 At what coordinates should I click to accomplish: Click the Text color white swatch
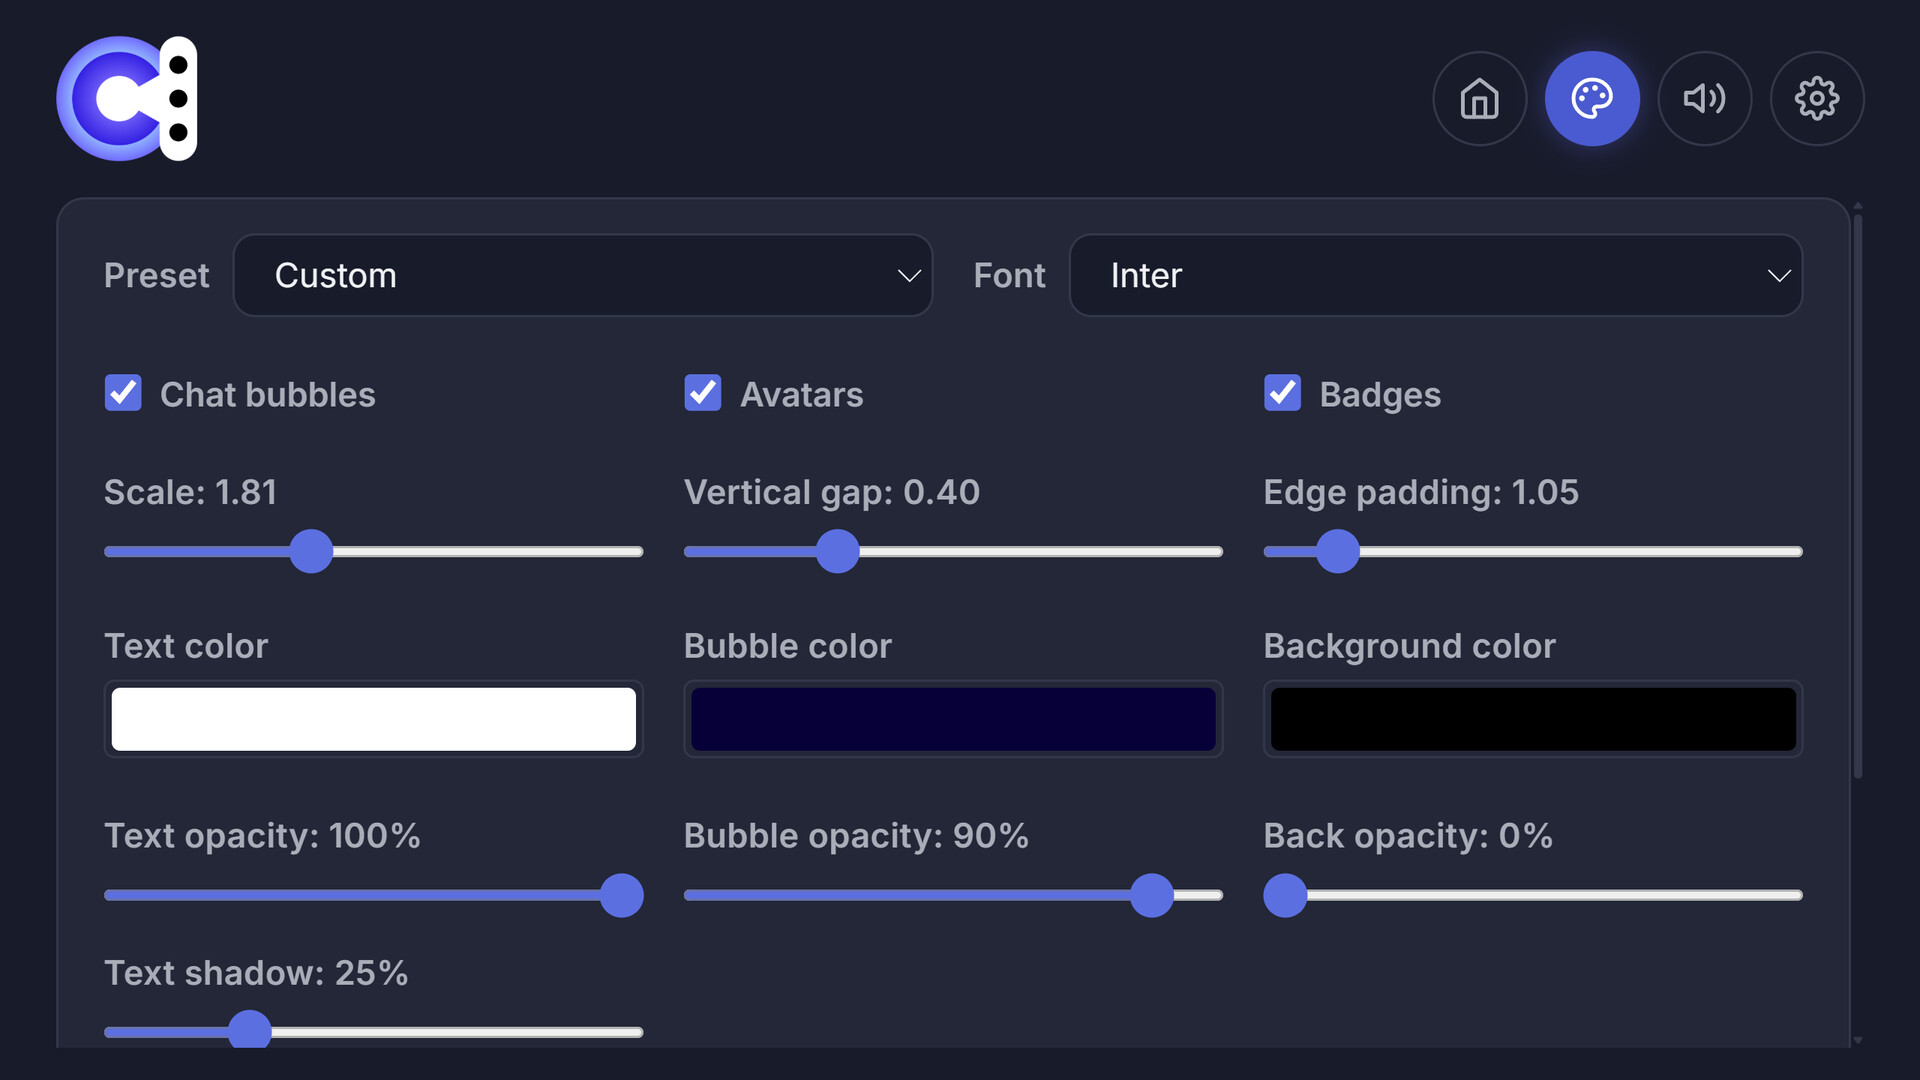373,719
